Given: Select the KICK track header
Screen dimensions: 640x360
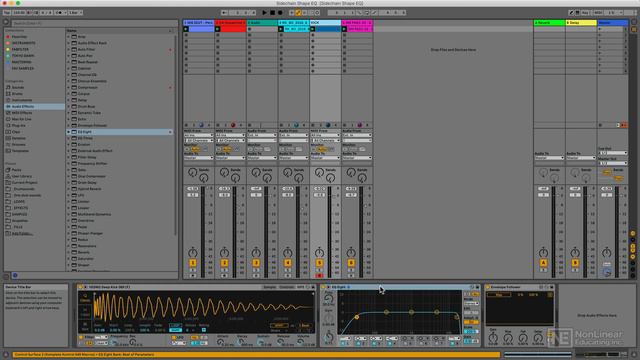Looking at the screenshot, I should tap(325, 23).
